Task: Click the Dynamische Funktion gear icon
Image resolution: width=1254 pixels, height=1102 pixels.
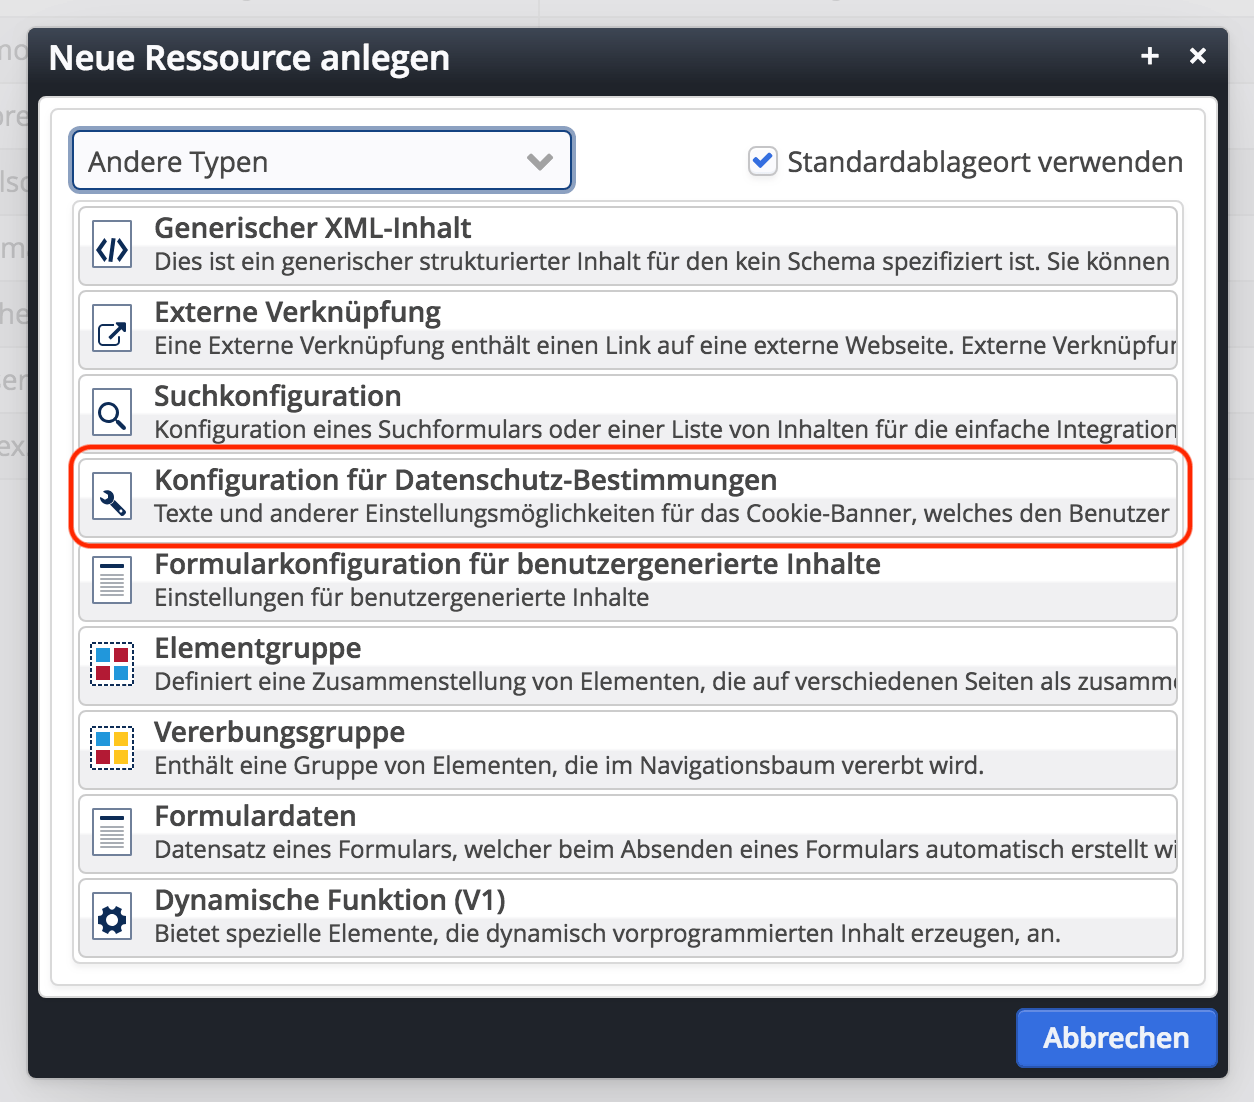Action: pos(112,917)
